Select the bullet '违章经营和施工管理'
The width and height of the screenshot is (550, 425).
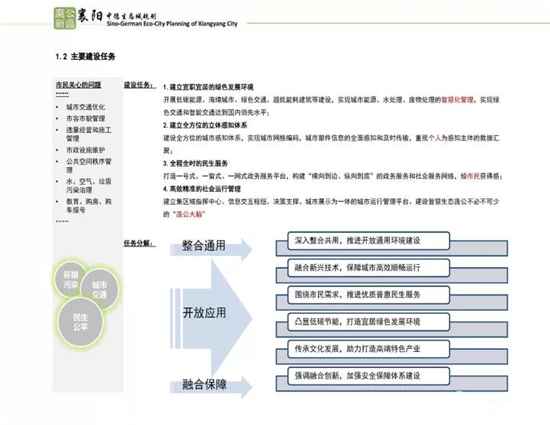coord(88,134)
